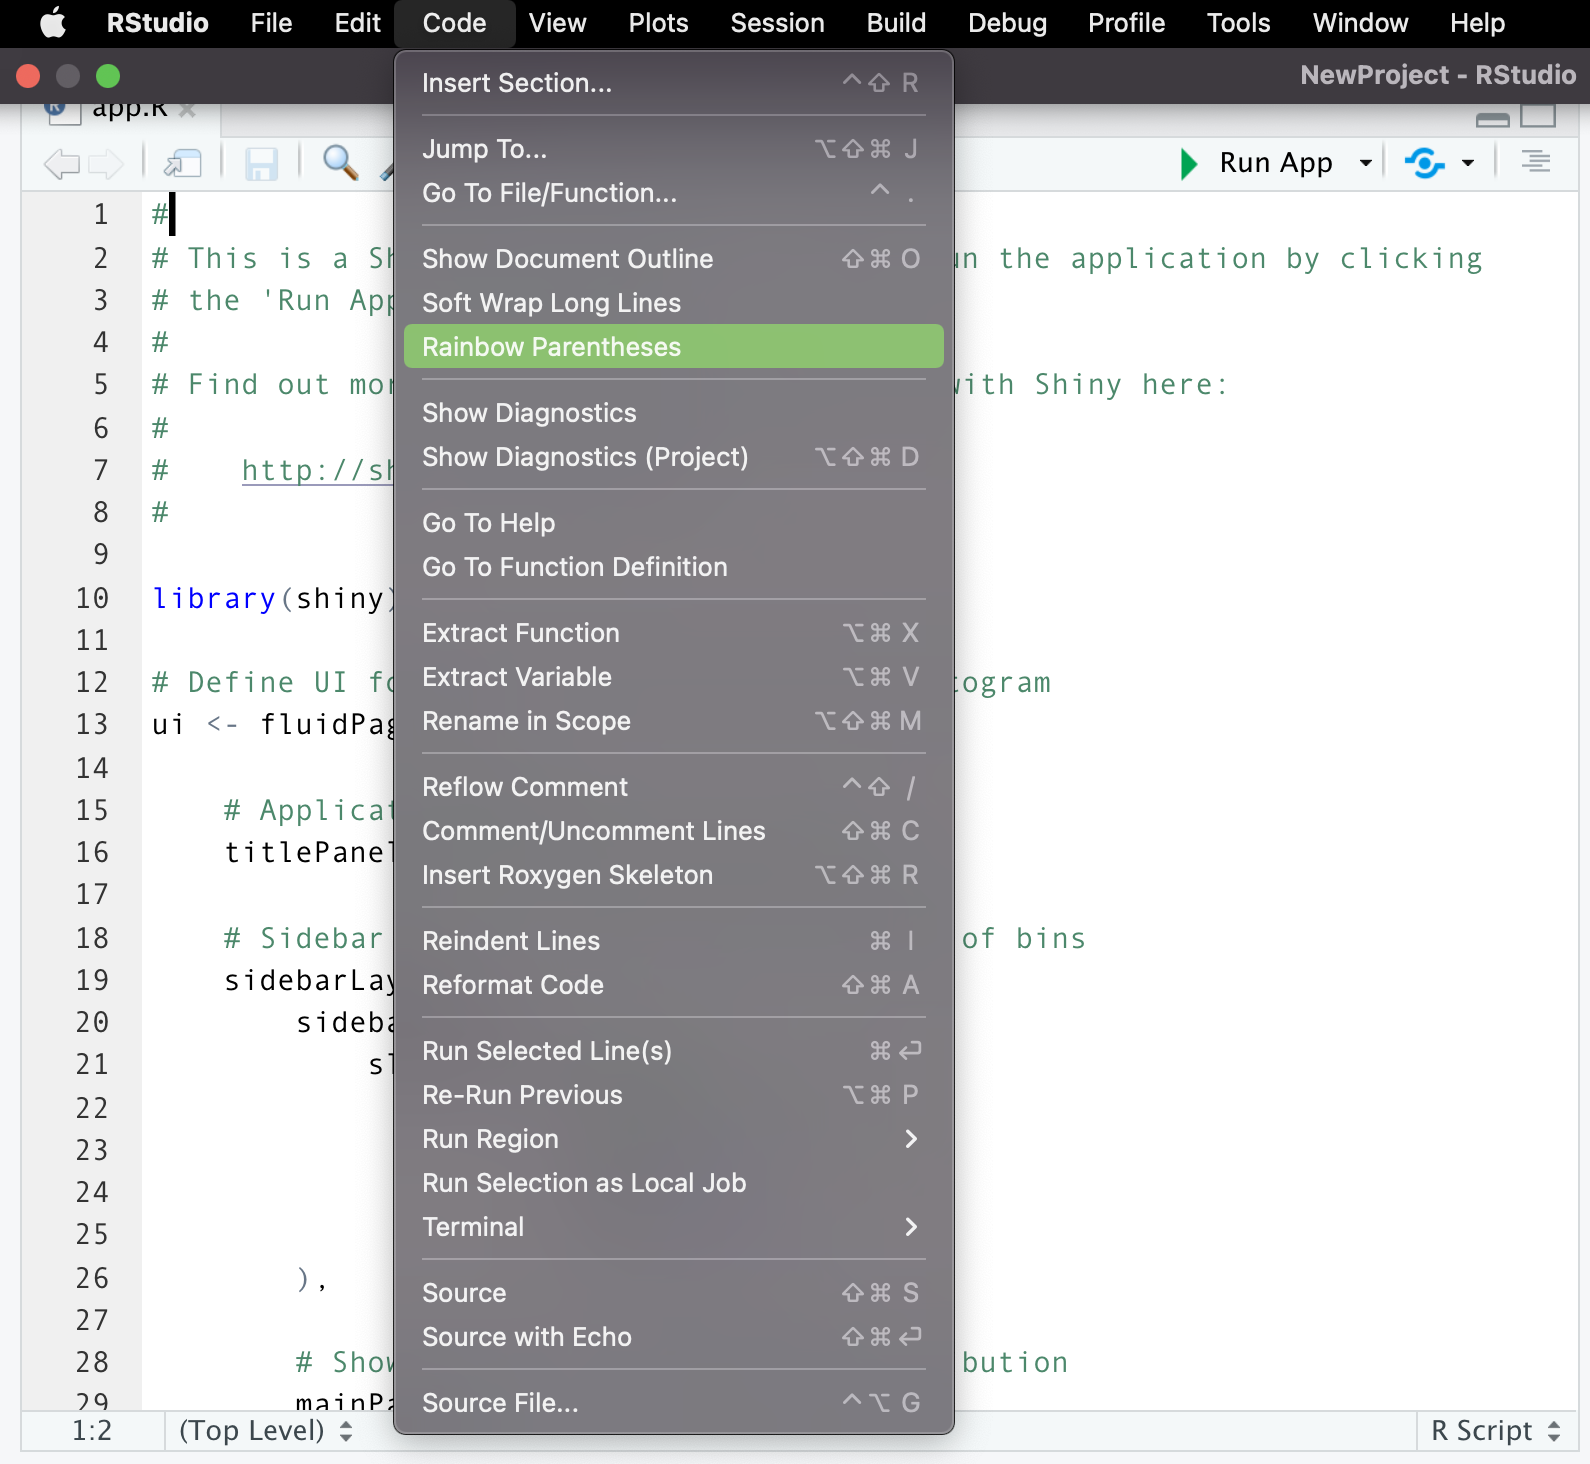Open the Session menu

[x=777, y=23]
